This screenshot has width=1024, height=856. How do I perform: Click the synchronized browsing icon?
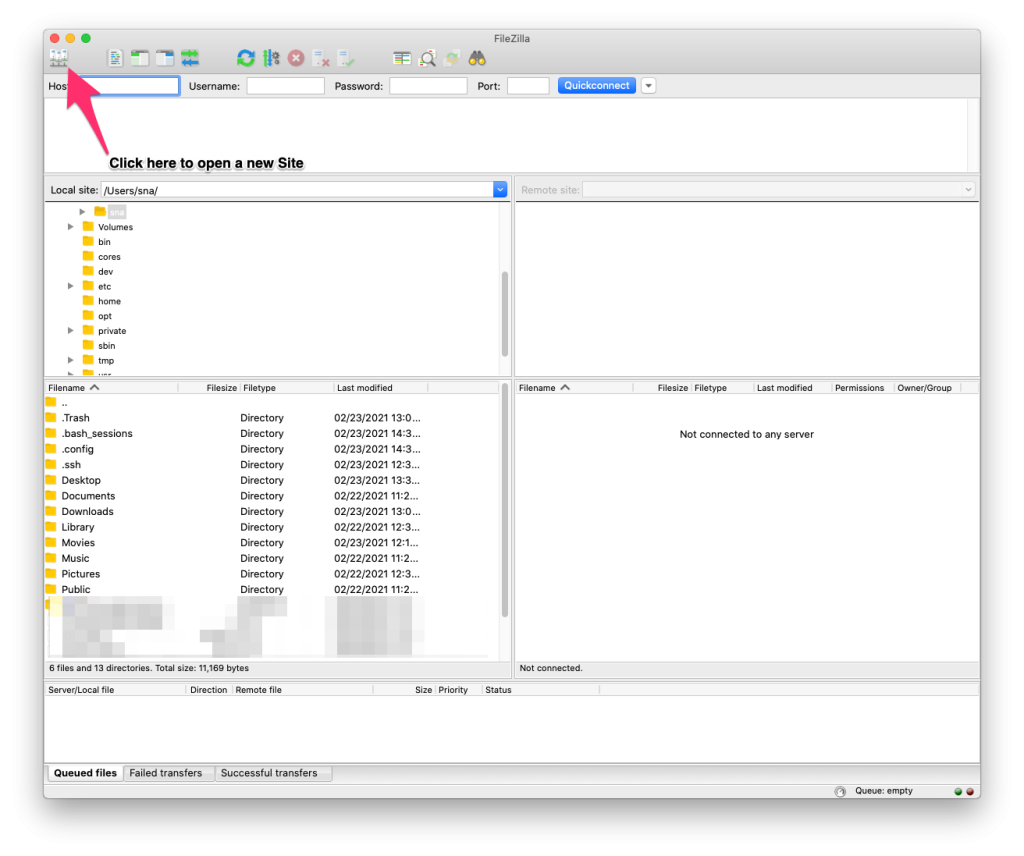pos(452,58)
